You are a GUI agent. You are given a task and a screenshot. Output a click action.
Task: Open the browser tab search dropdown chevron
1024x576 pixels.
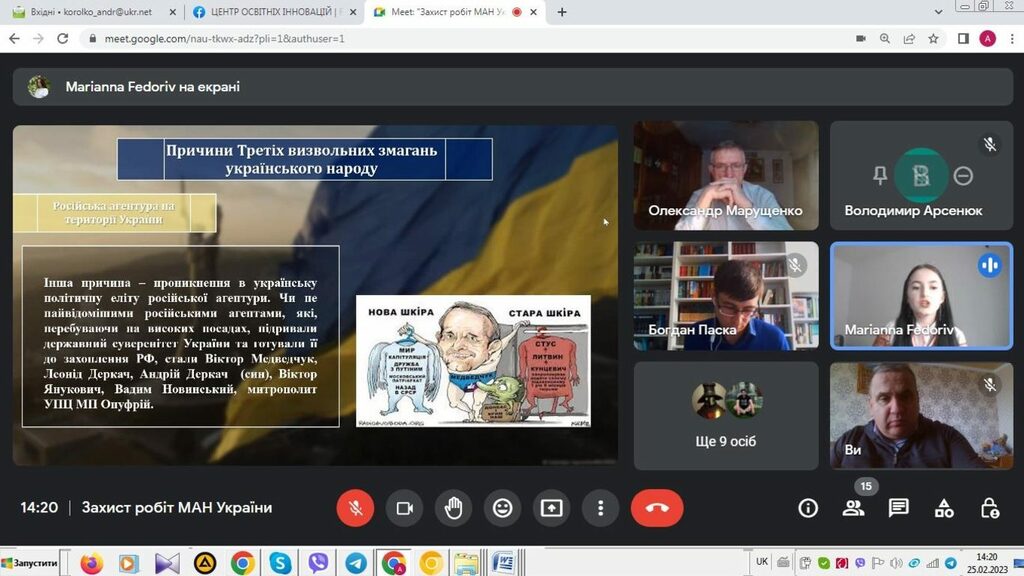pyautogui.click(x=938, y=12)
